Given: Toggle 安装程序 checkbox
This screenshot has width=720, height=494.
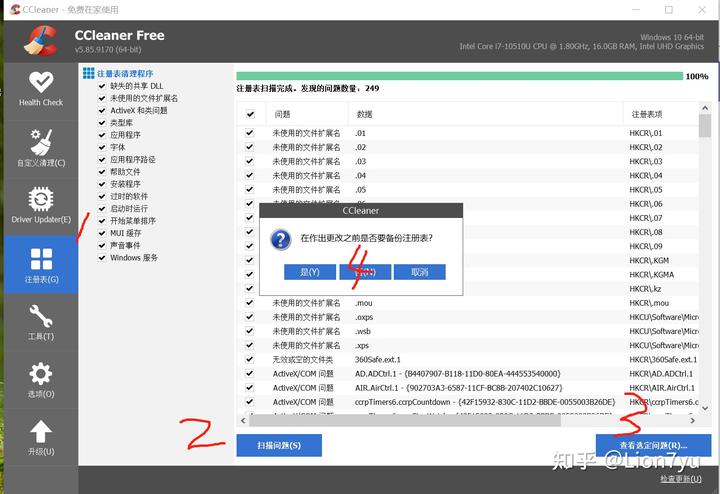Looking at the screenshot, I should pos(102,184).
